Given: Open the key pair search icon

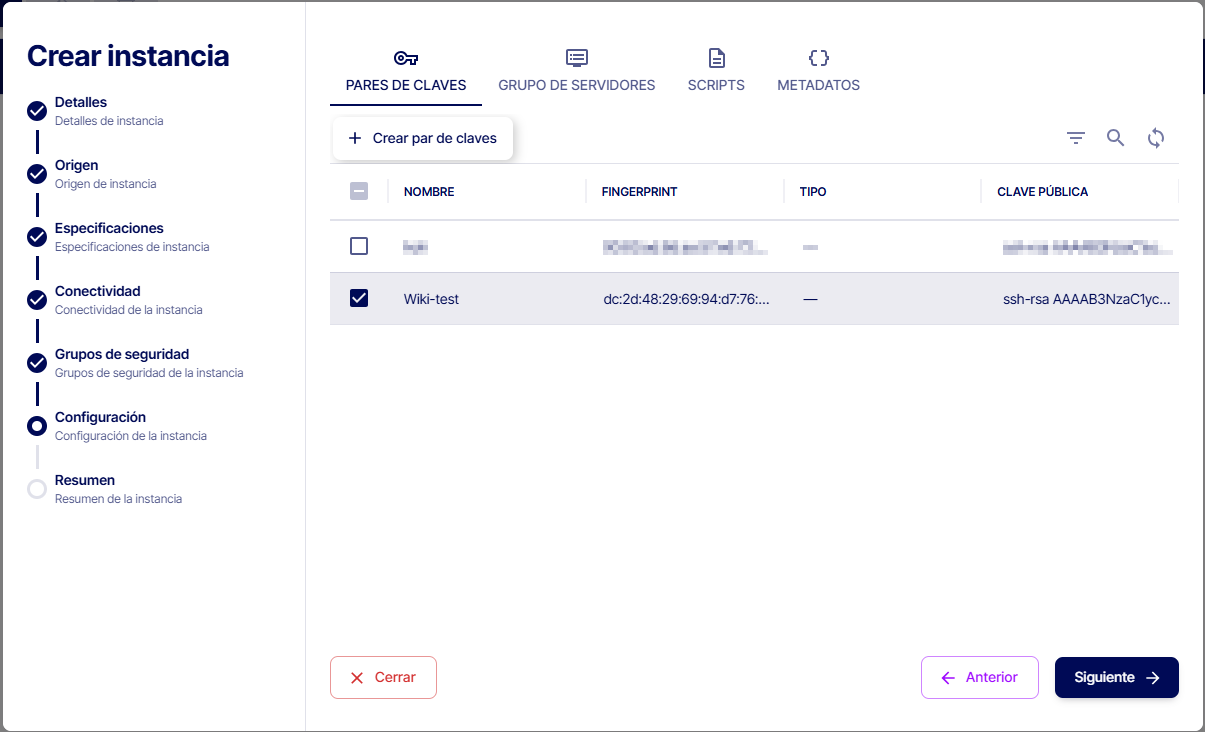Looking at the screenshot, I should pos(1116,138).
